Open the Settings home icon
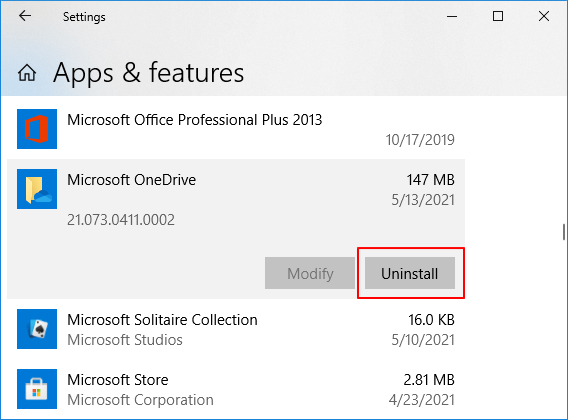Viewport: 568px width, 420px height. click(x=27, y=73)
